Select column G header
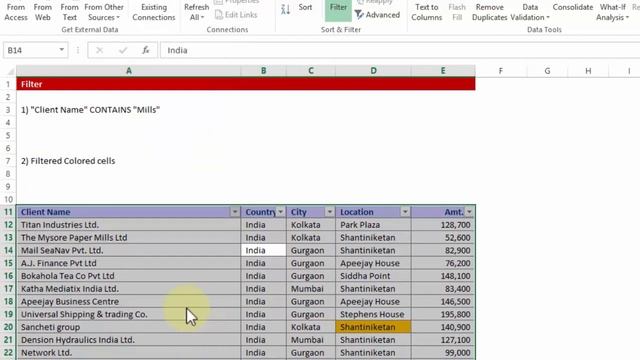 tap(547, 71)
